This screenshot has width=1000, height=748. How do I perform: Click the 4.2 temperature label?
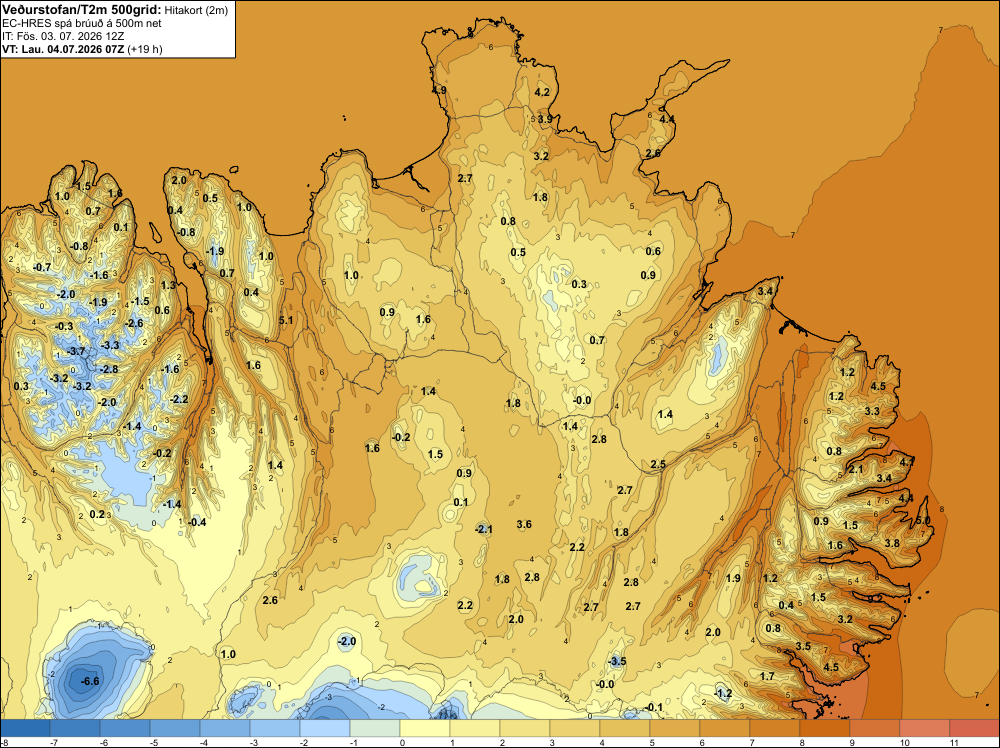coord(542,92)
